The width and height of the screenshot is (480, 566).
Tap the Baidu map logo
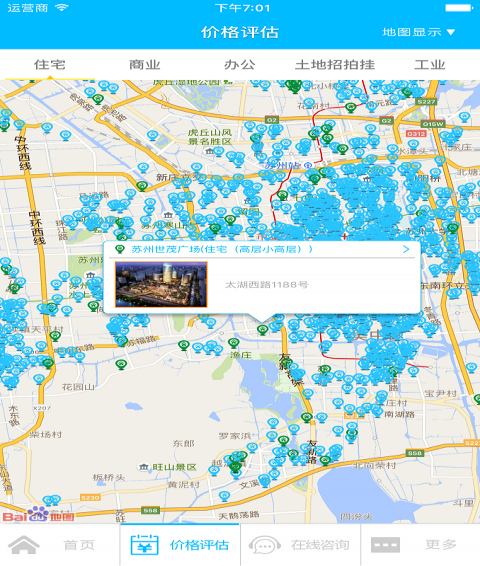tap(38, 514)
